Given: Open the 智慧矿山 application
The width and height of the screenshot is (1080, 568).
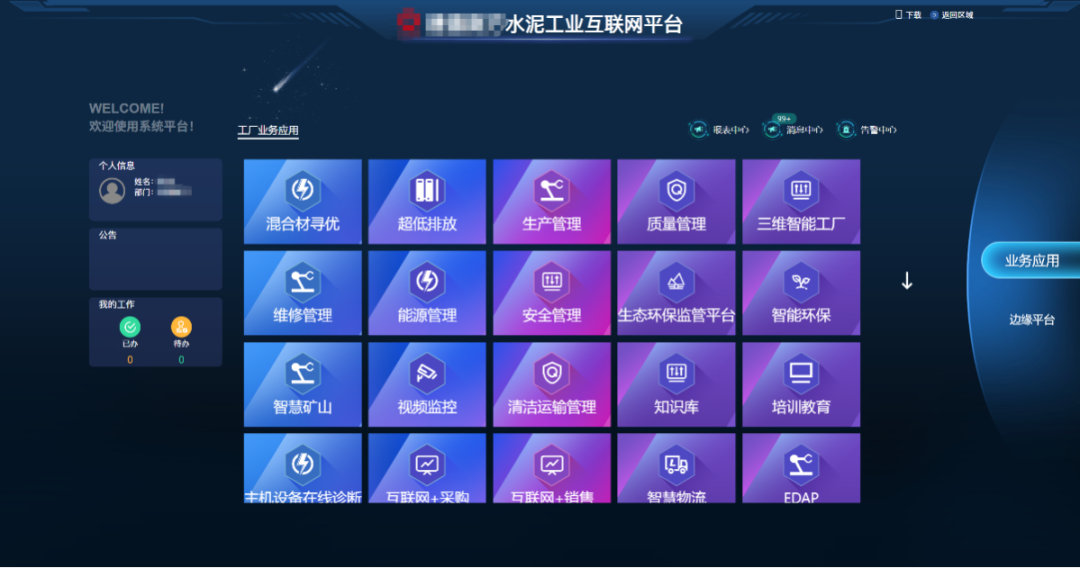Looking at the screenshot, I should tap(302, 385).
